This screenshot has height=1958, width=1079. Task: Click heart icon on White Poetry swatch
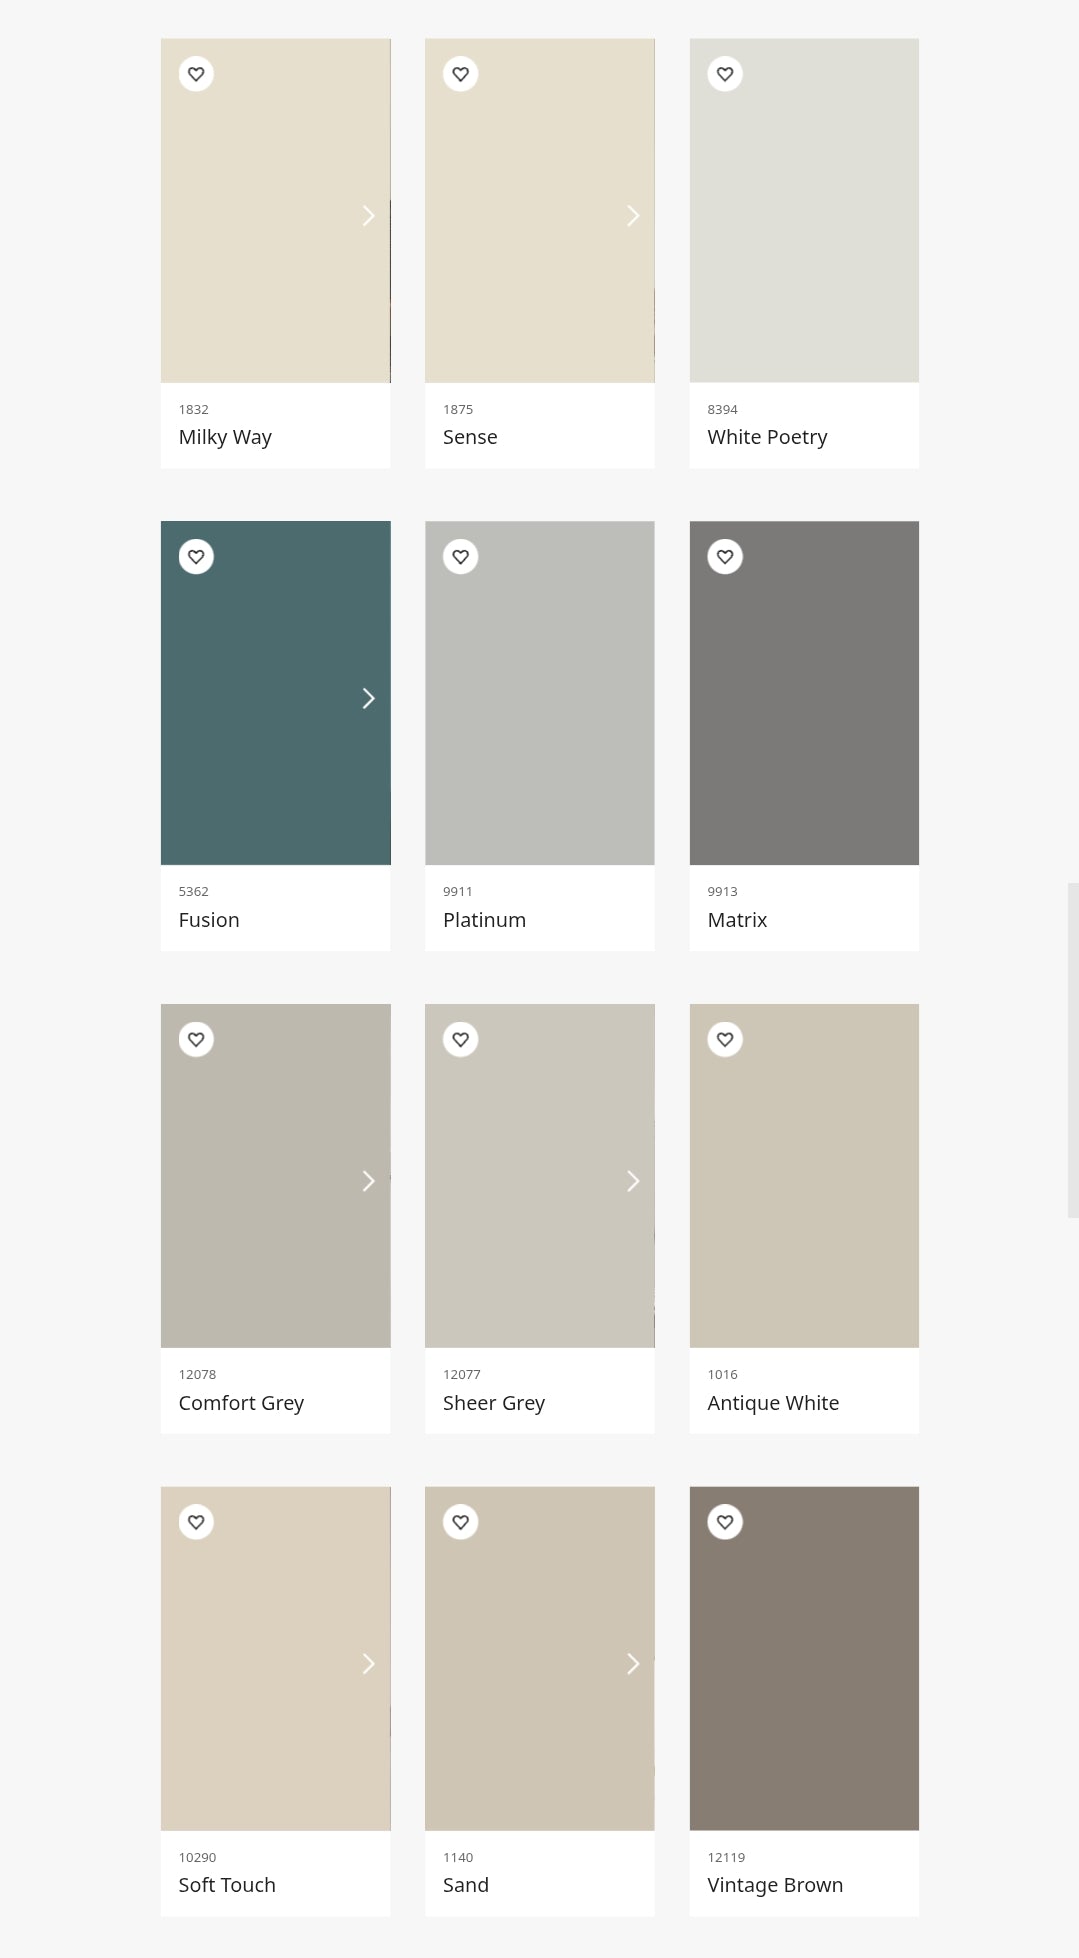[725, 74]
